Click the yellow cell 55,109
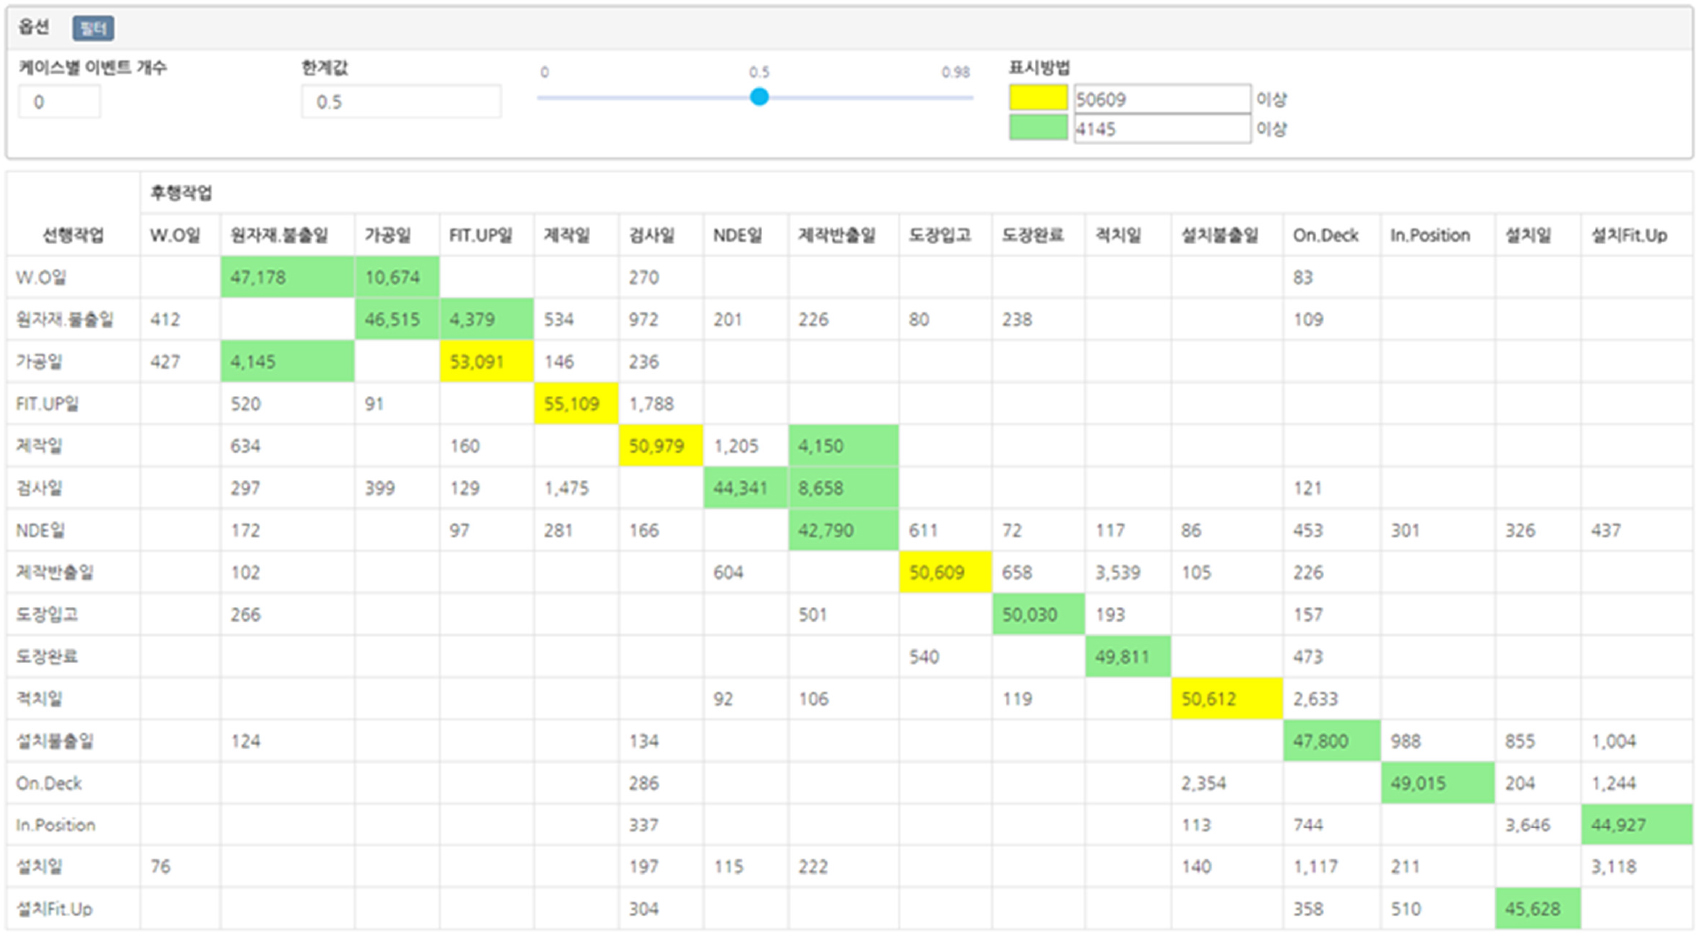This screenshot has width=1696, height=936. point(576,403)
